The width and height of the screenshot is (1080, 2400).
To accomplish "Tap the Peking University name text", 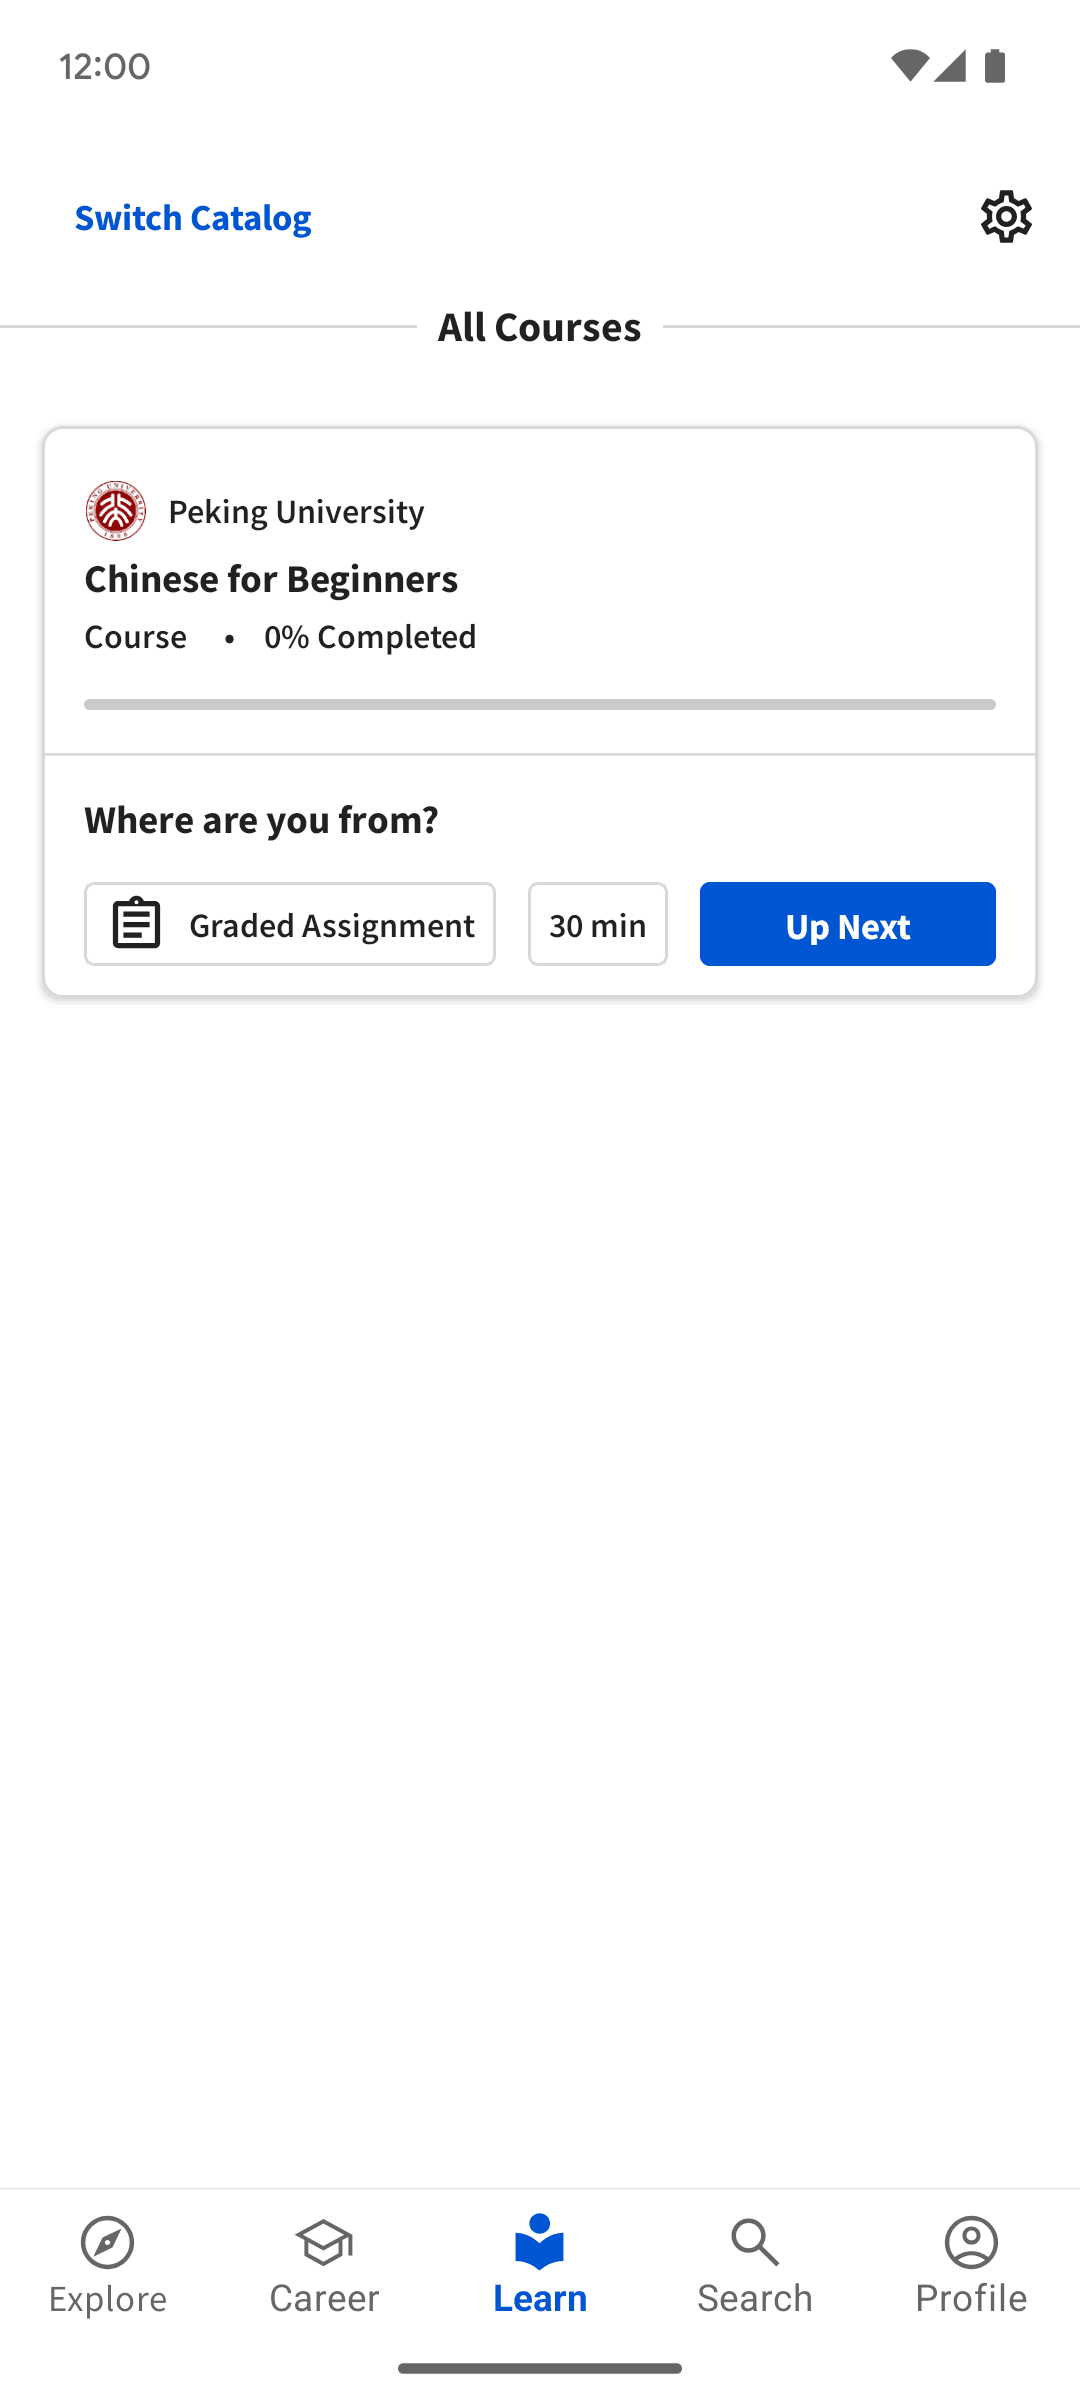I will pos(296,512).
